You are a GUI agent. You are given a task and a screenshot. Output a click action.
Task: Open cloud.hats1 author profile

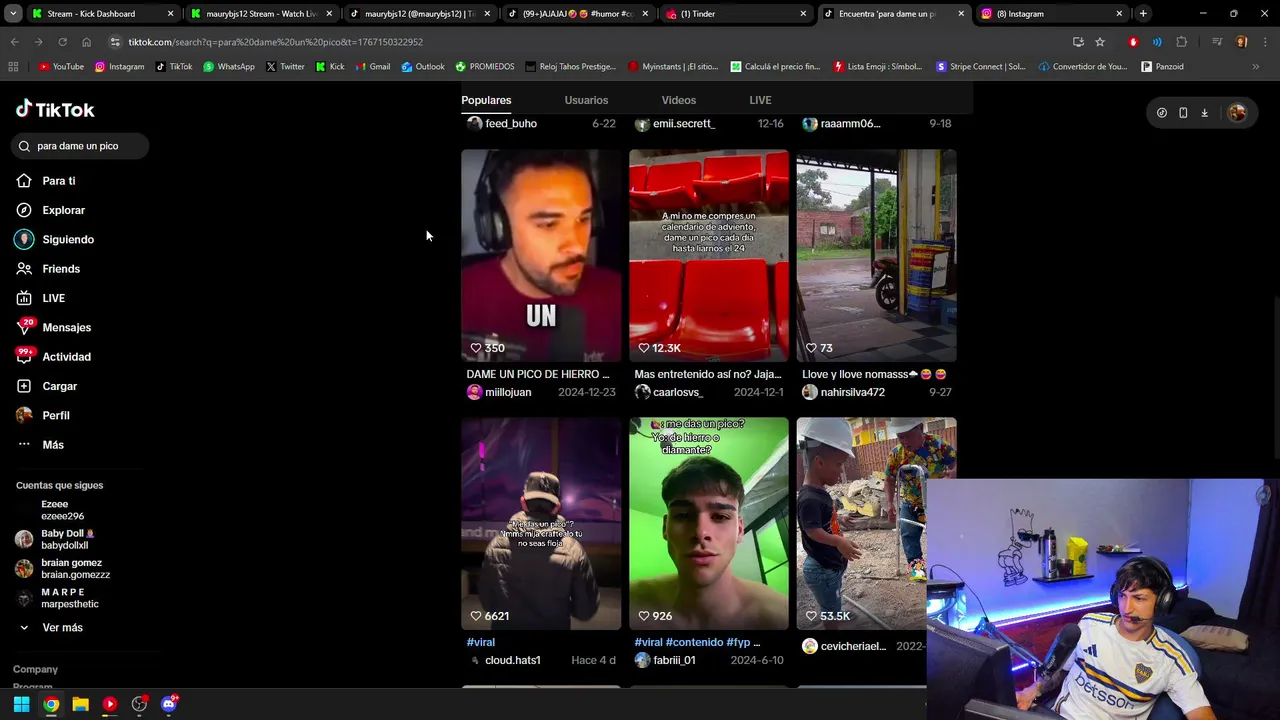[x=504, y=660]
